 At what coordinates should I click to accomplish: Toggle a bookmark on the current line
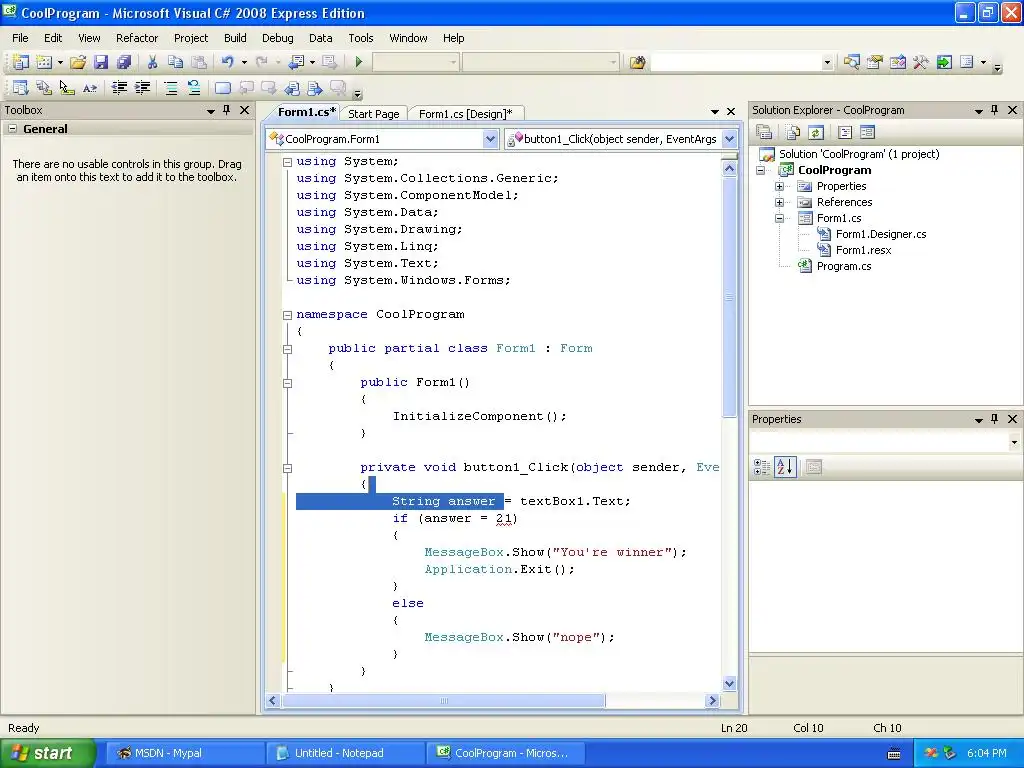223,88
